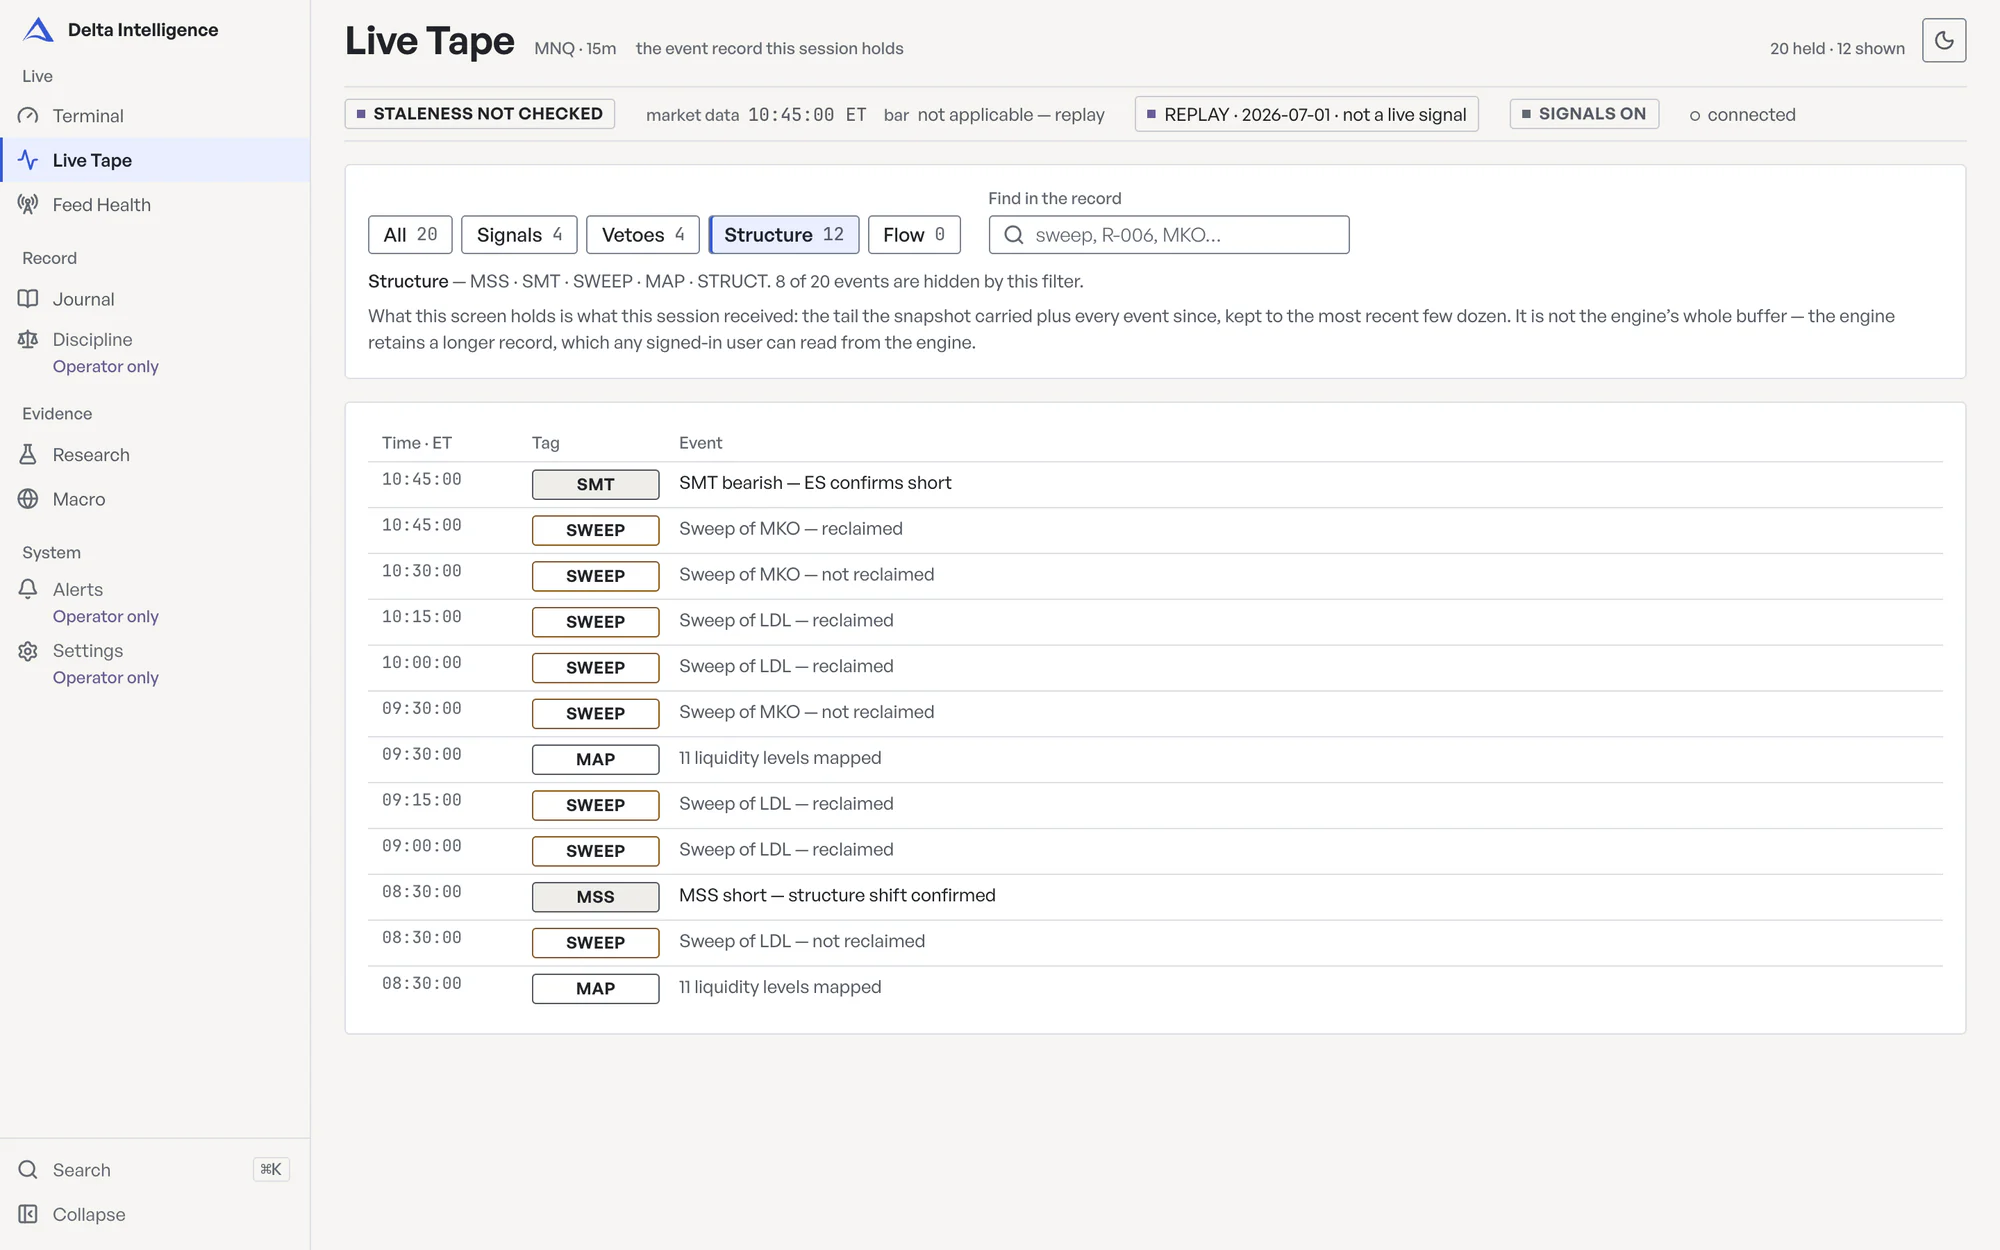The height and width of the screenshot is (1250, 2000).
Task: Filter the tape to Vetoes
Action: tap(643, 235)
